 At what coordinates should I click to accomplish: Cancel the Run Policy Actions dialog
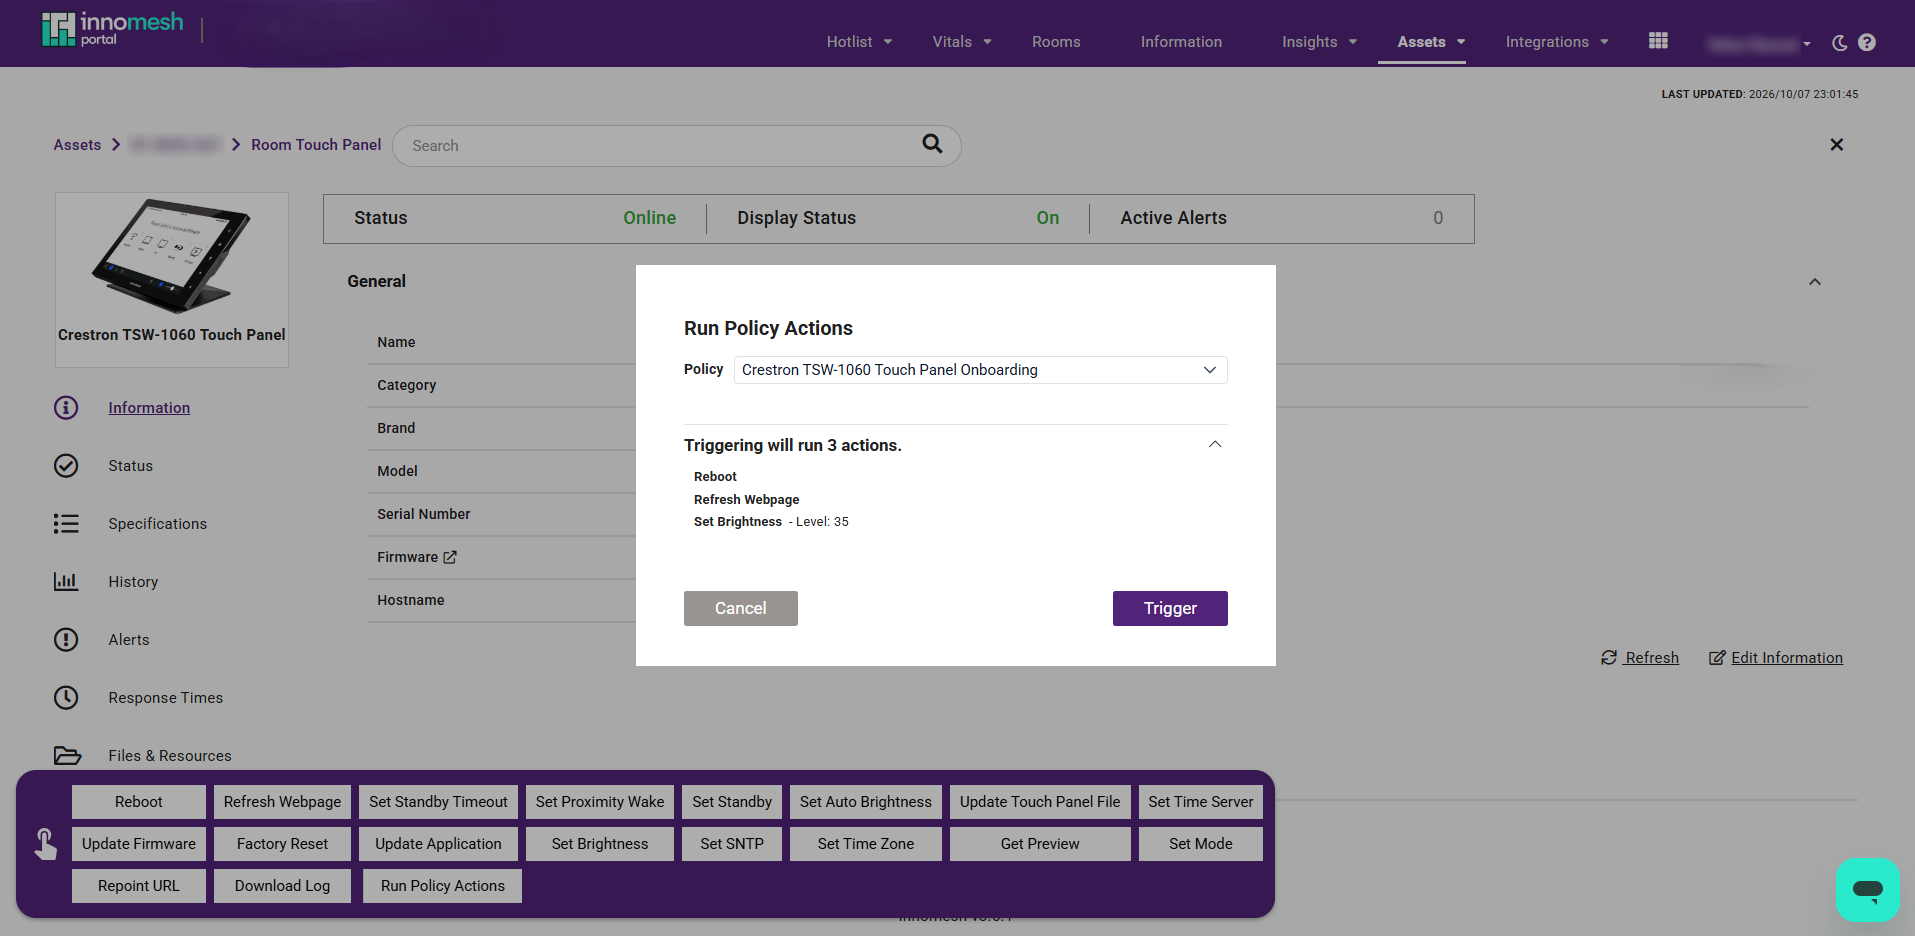pyautogui.click(x=741, y=608)
